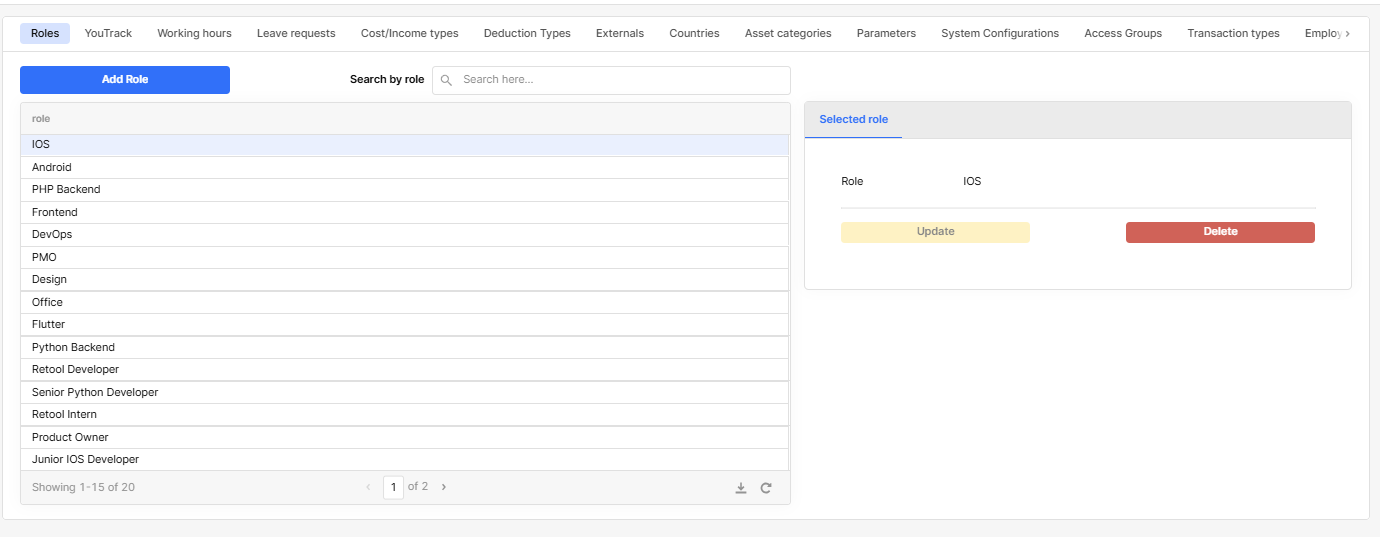Click the yellow Update button

point(935,232)
